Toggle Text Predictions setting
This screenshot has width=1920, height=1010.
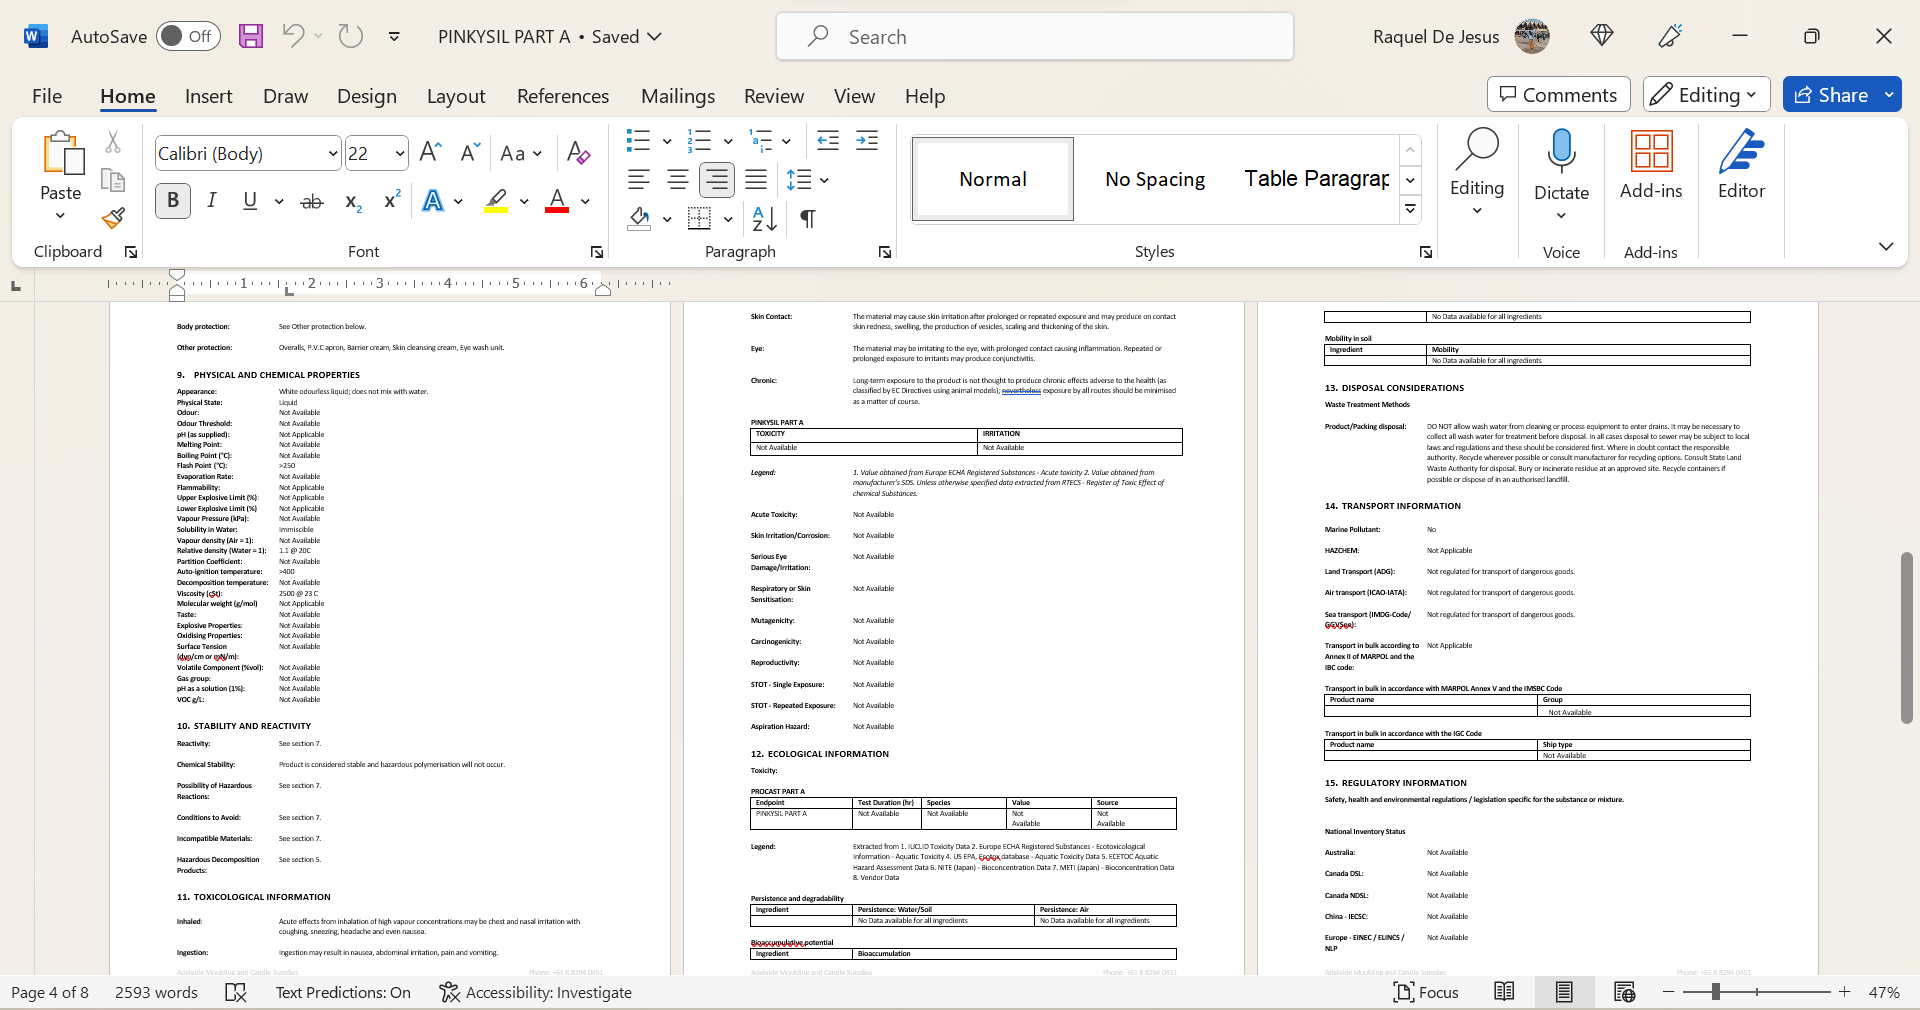coord(343,992)
